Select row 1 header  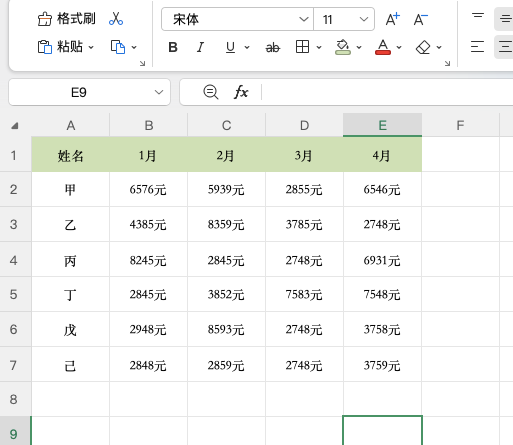[15, 155]
